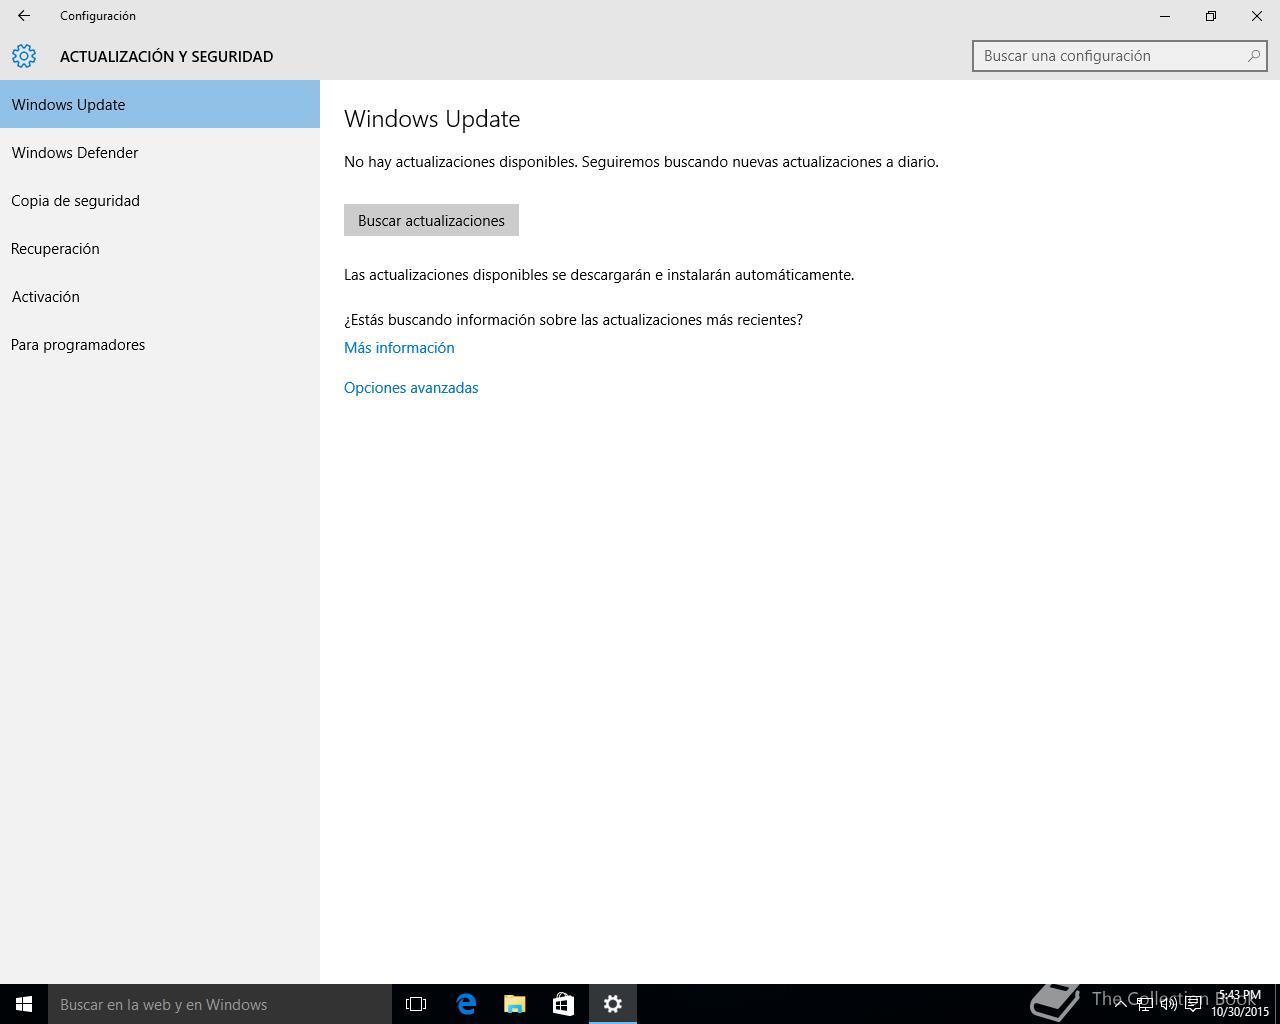Open the Windows Start menu
The image size is (1280, 1024).
coord(24,1004)
